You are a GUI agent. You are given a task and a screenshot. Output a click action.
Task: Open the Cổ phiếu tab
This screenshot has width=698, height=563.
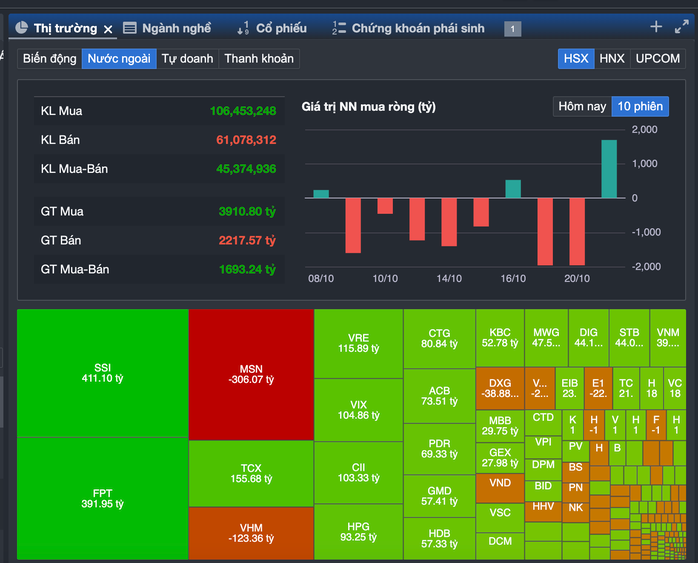click(281, 28)
